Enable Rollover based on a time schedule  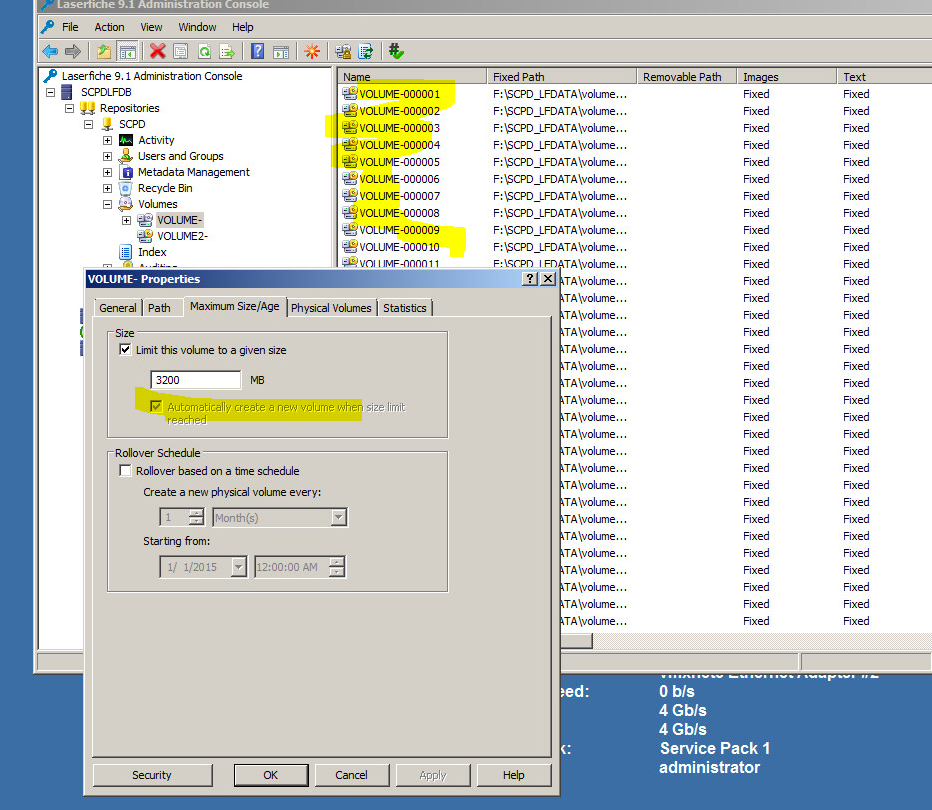click(x=125, y=471)
